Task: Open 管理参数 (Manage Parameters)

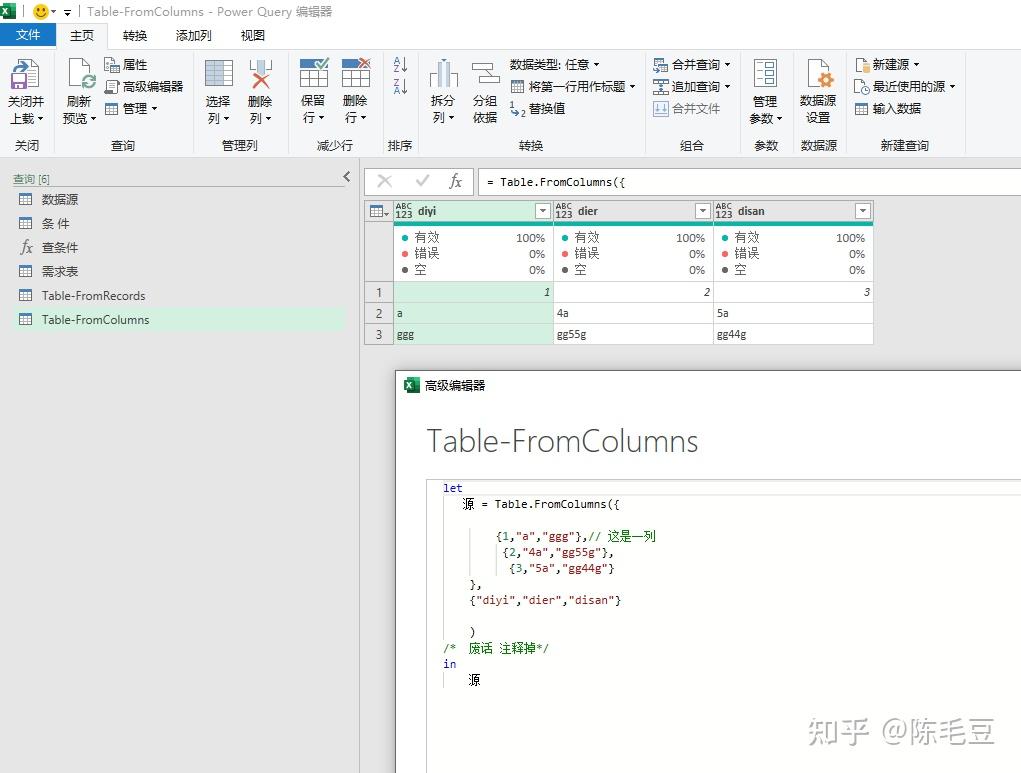Action: tap(765, 89)
